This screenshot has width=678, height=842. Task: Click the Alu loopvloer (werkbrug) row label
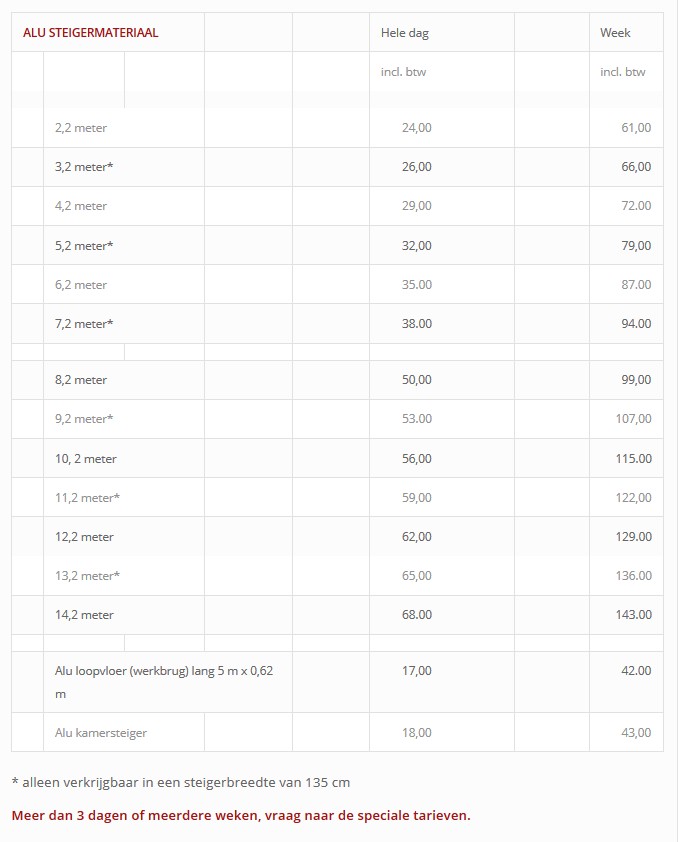[164, 683]
